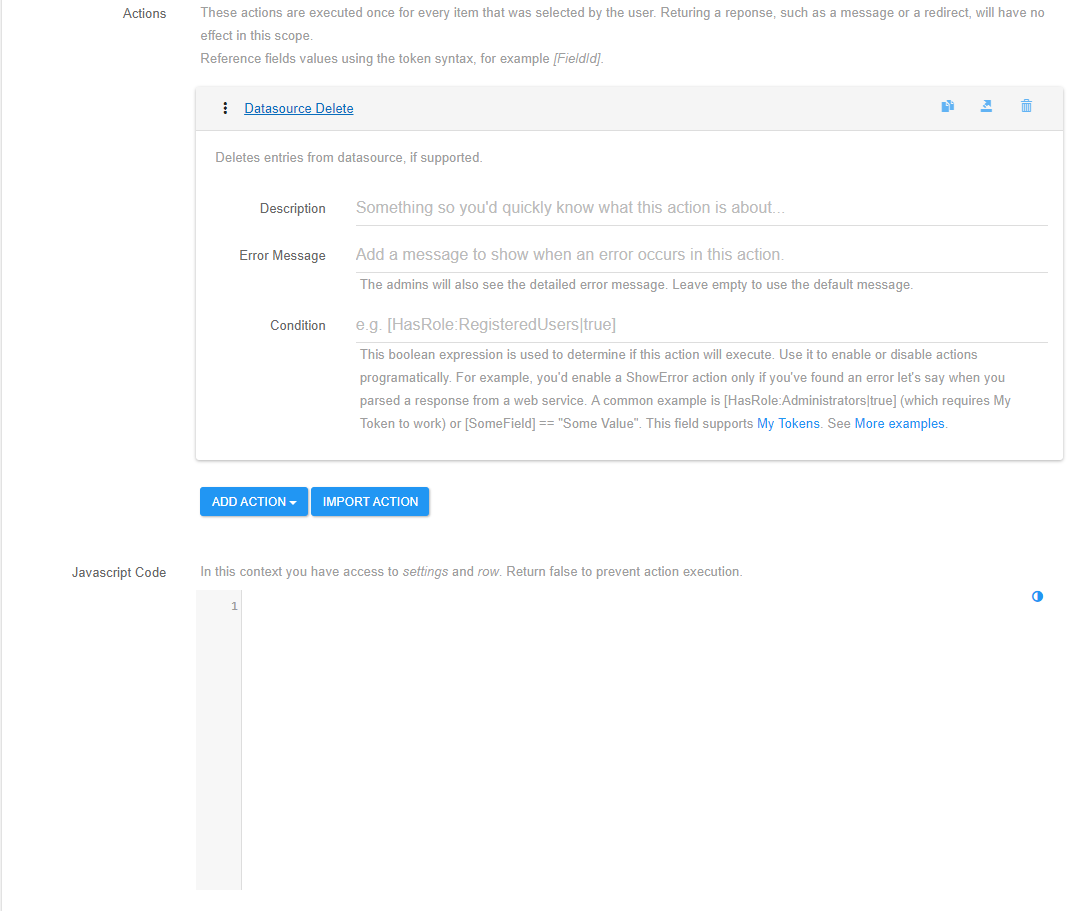The height and width of the screenshot is (911, 1074).
Task: Click the Javascript Code label
Action: (119, 573)
